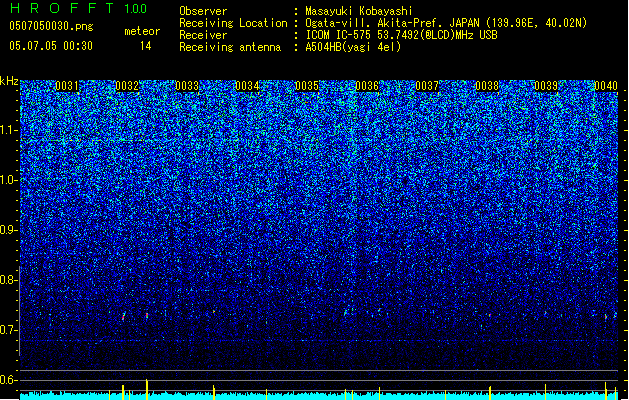Click observer name Masayuki Kobayashi

pyautogui.click(x=359, y=11)
